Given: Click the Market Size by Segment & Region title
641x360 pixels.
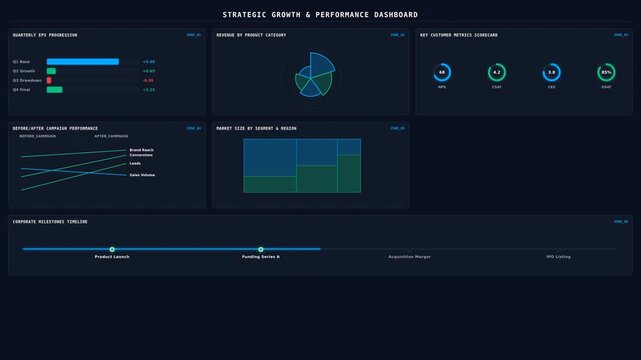Looking at the screenshot, I should [256, 128].
